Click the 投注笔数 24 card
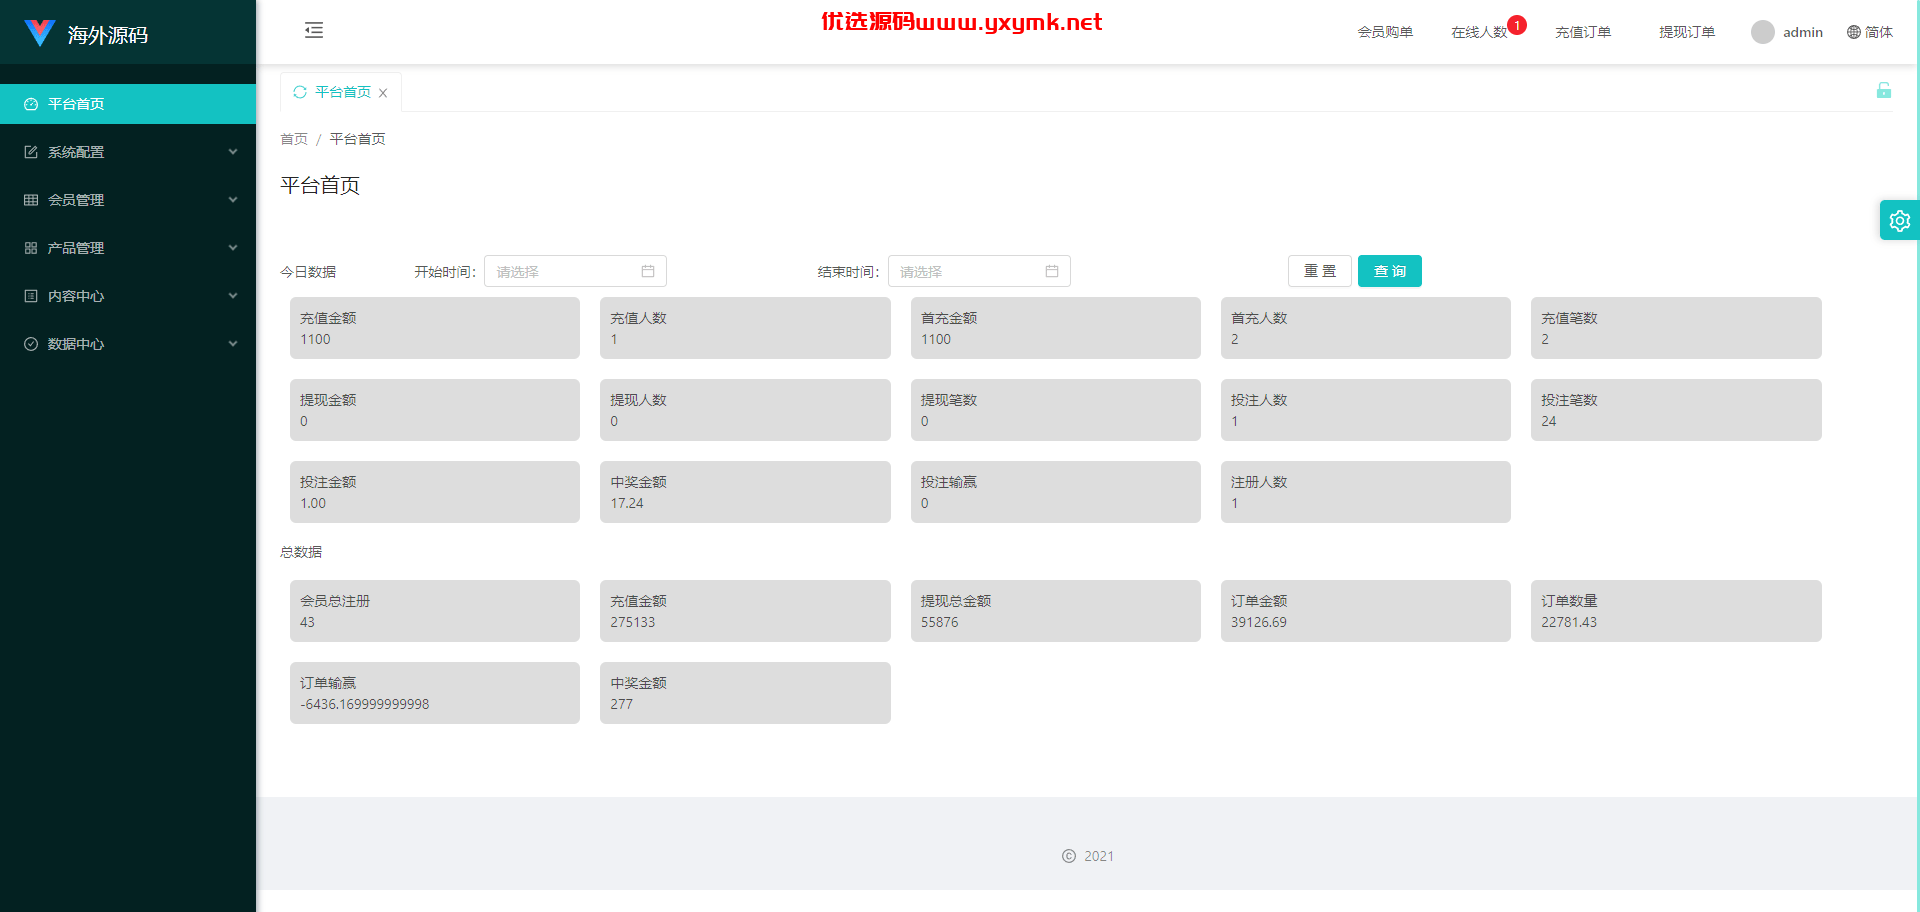Screen dimensions: 1920x912 [1676, 410]
